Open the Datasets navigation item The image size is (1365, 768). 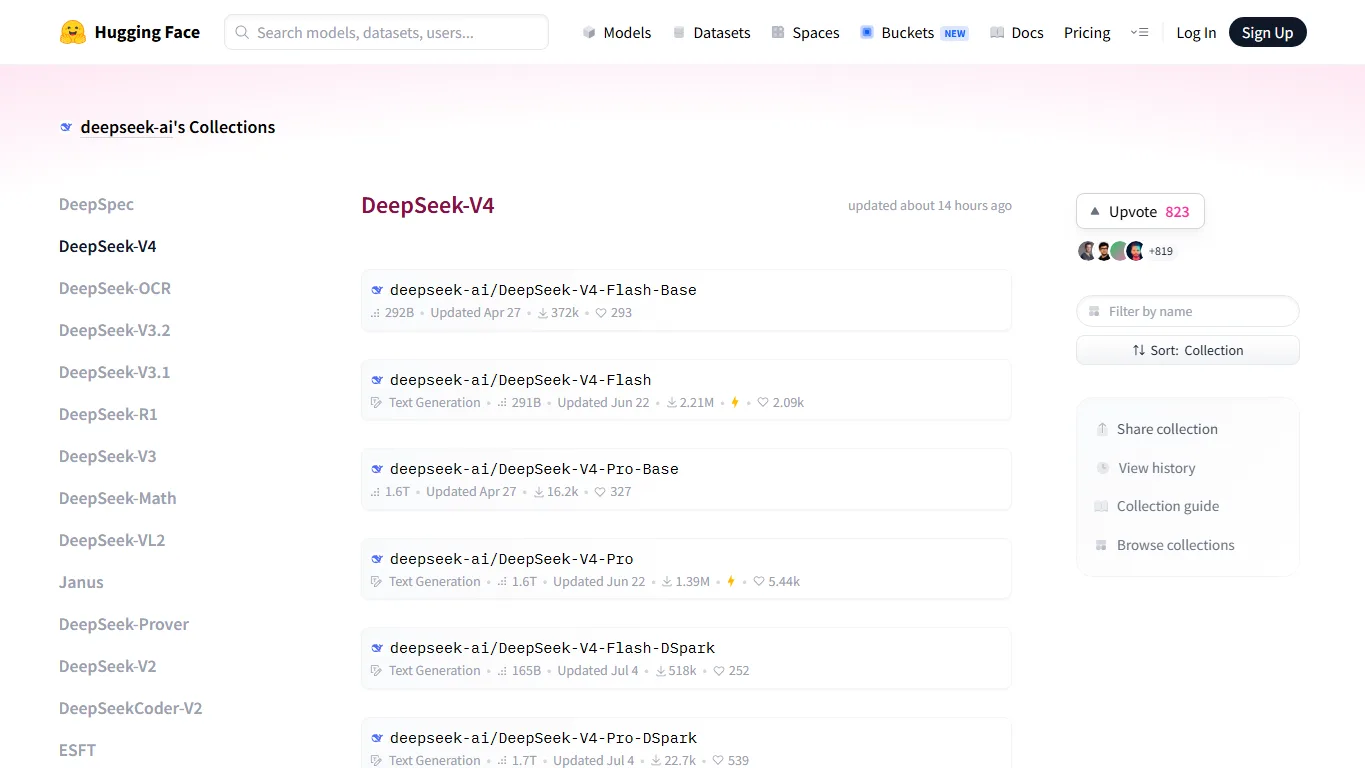pyautogui.click(x=711, y=33)
